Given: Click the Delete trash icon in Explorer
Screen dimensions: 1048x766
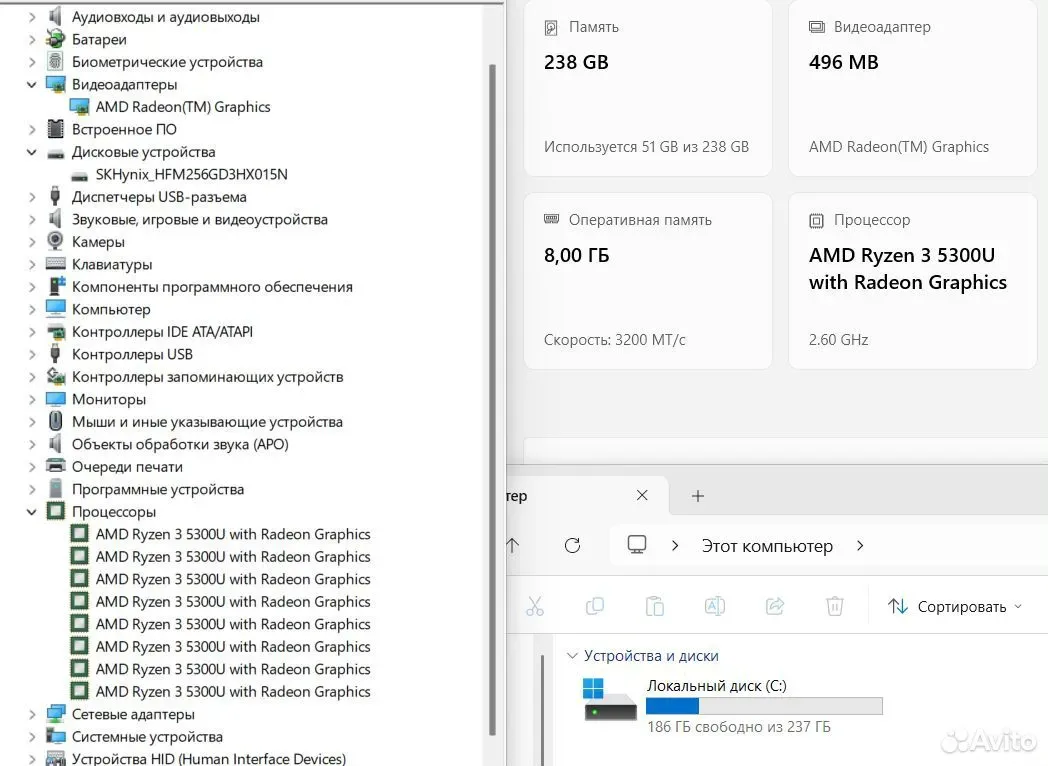Looking at the screenshot, I should (x=835, y=606).
